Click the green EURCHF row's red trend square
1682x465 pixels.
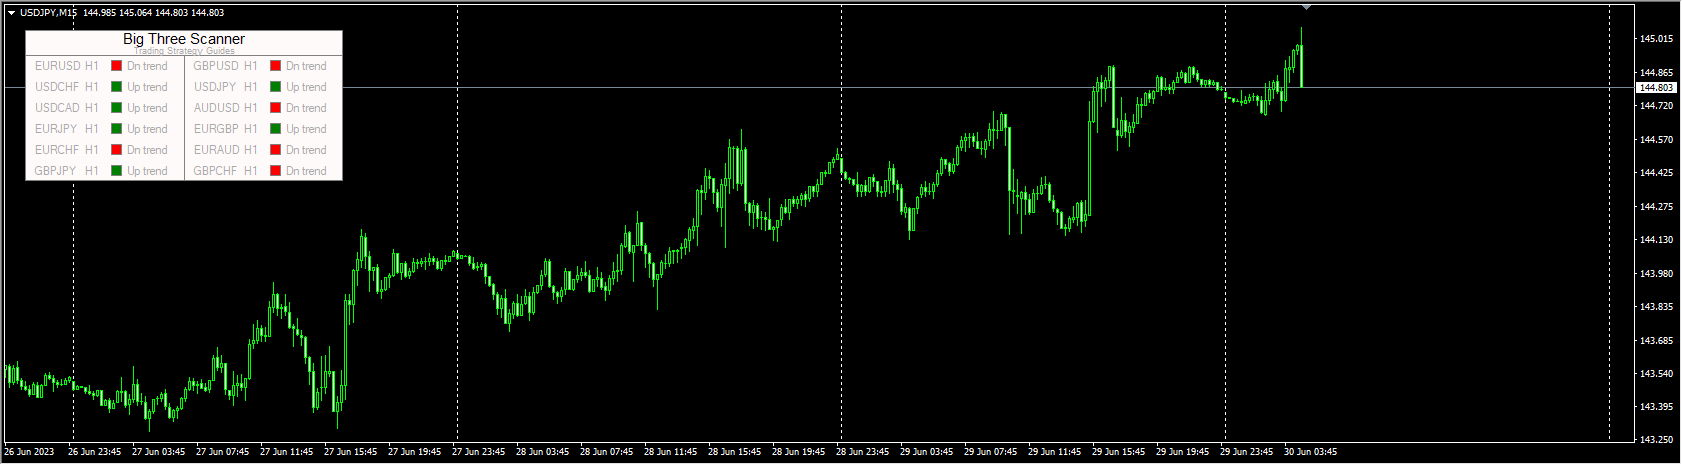[116, 150]
